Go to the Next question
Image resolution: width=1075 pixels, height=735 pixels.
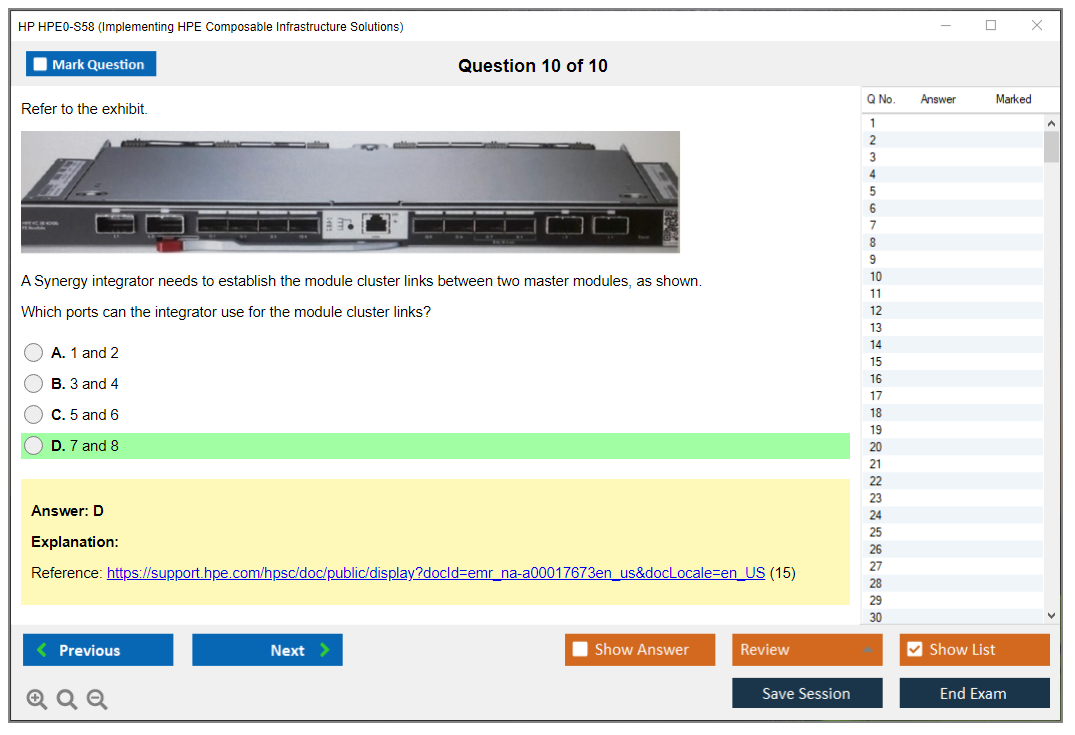click(267, 650)
